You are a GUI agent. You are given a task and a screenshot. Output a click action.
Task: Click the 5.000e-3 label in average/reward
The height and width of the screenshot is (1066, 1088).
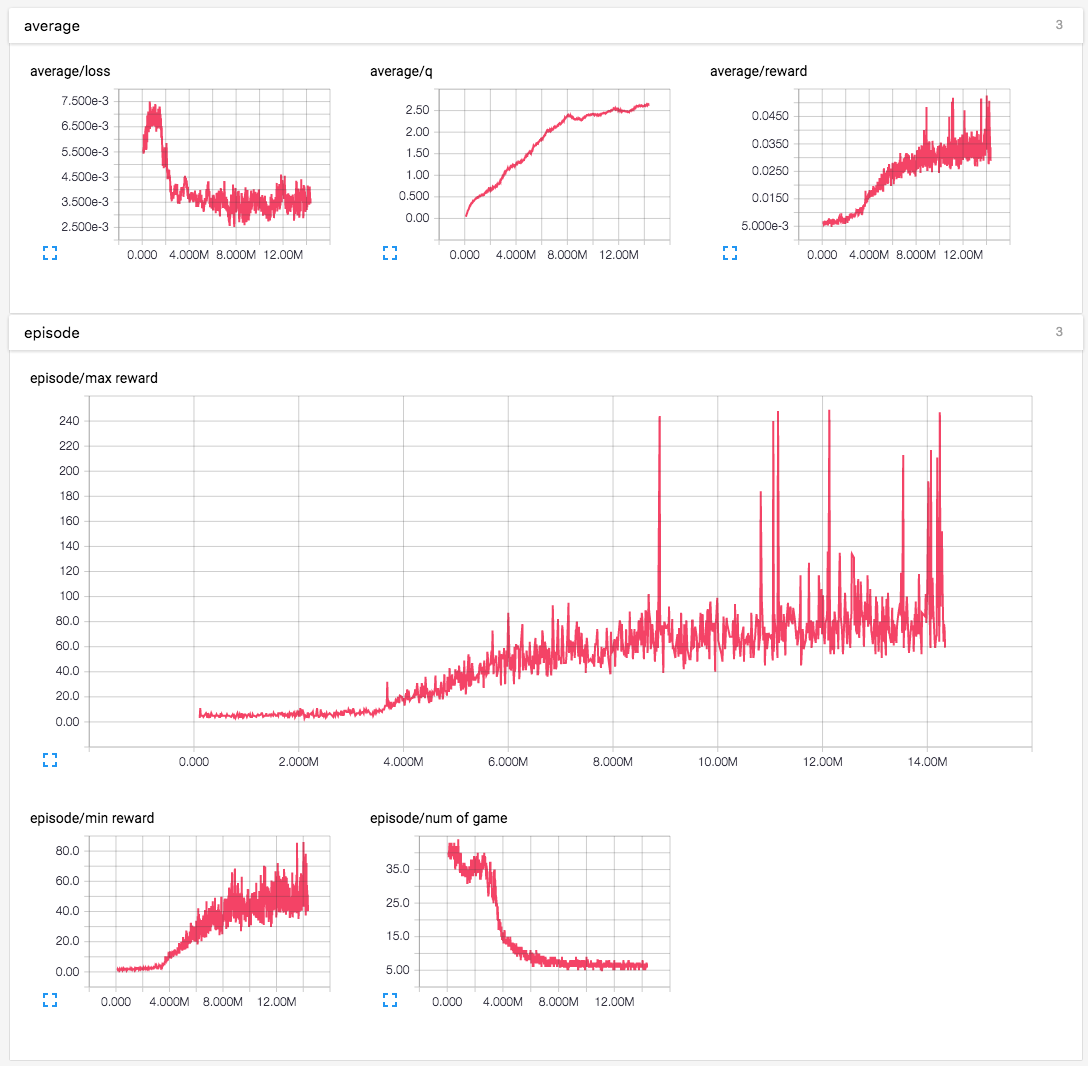765,226
